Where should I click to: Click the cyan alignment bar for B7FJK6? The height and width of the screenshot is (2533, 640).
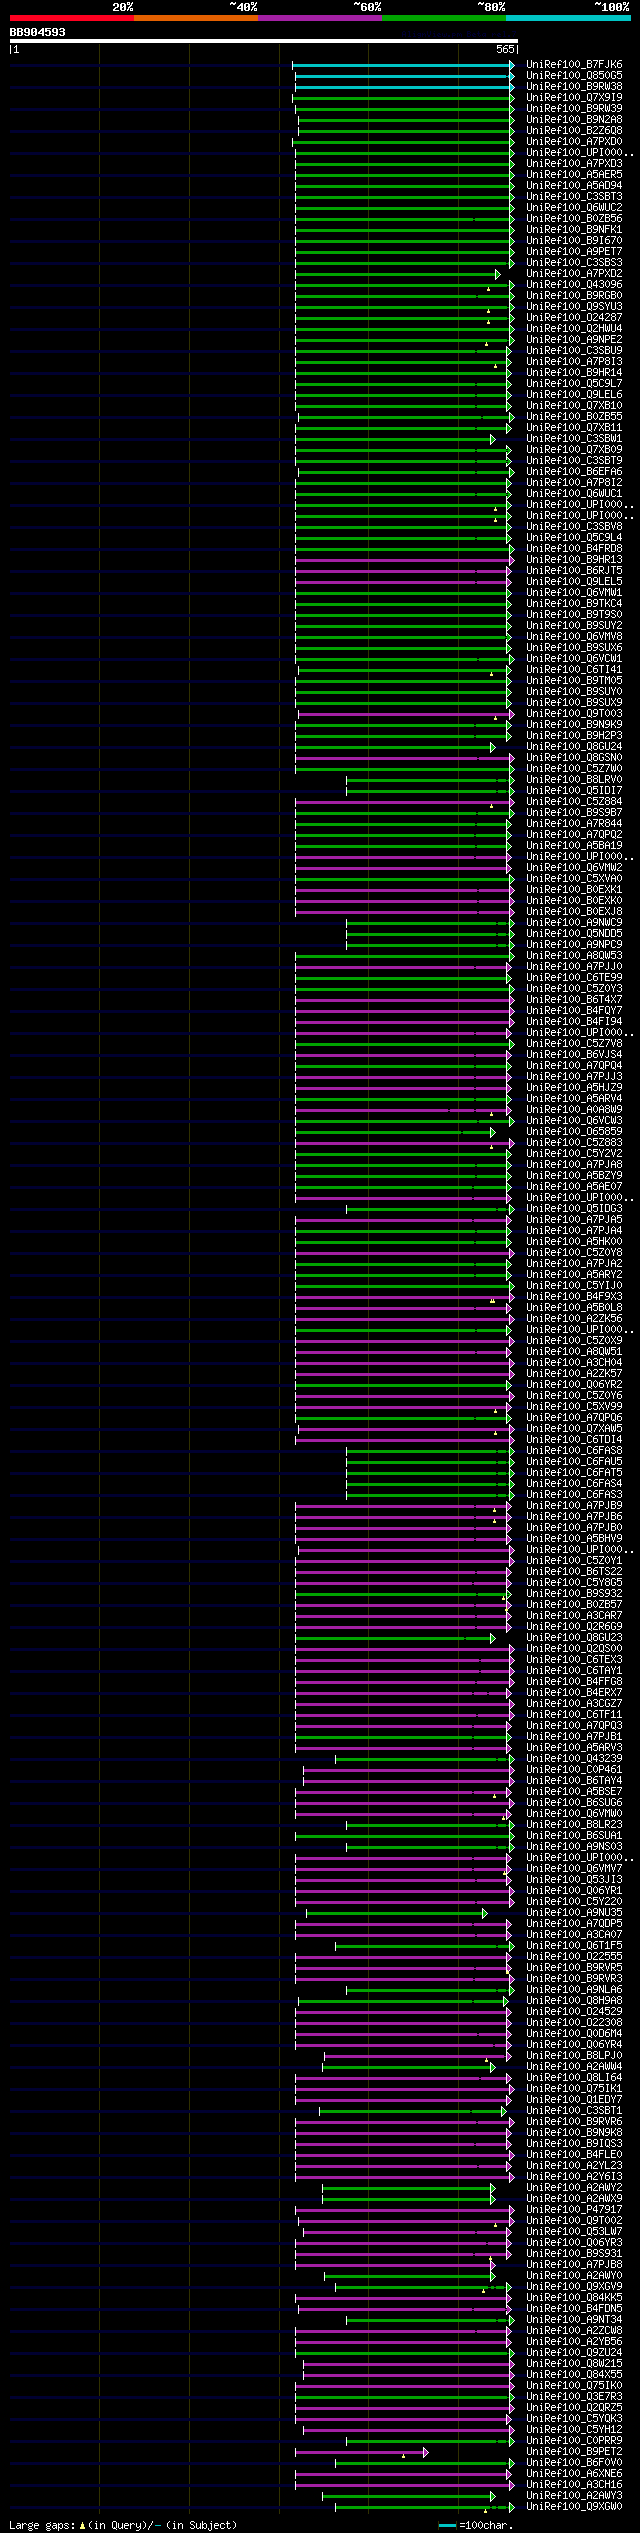pos(403,65)
